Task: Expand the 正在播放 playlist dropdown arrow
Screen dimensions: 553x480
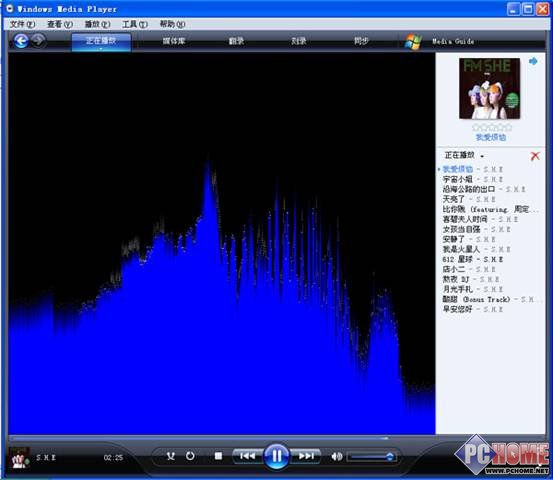Action: coord(482,156)
